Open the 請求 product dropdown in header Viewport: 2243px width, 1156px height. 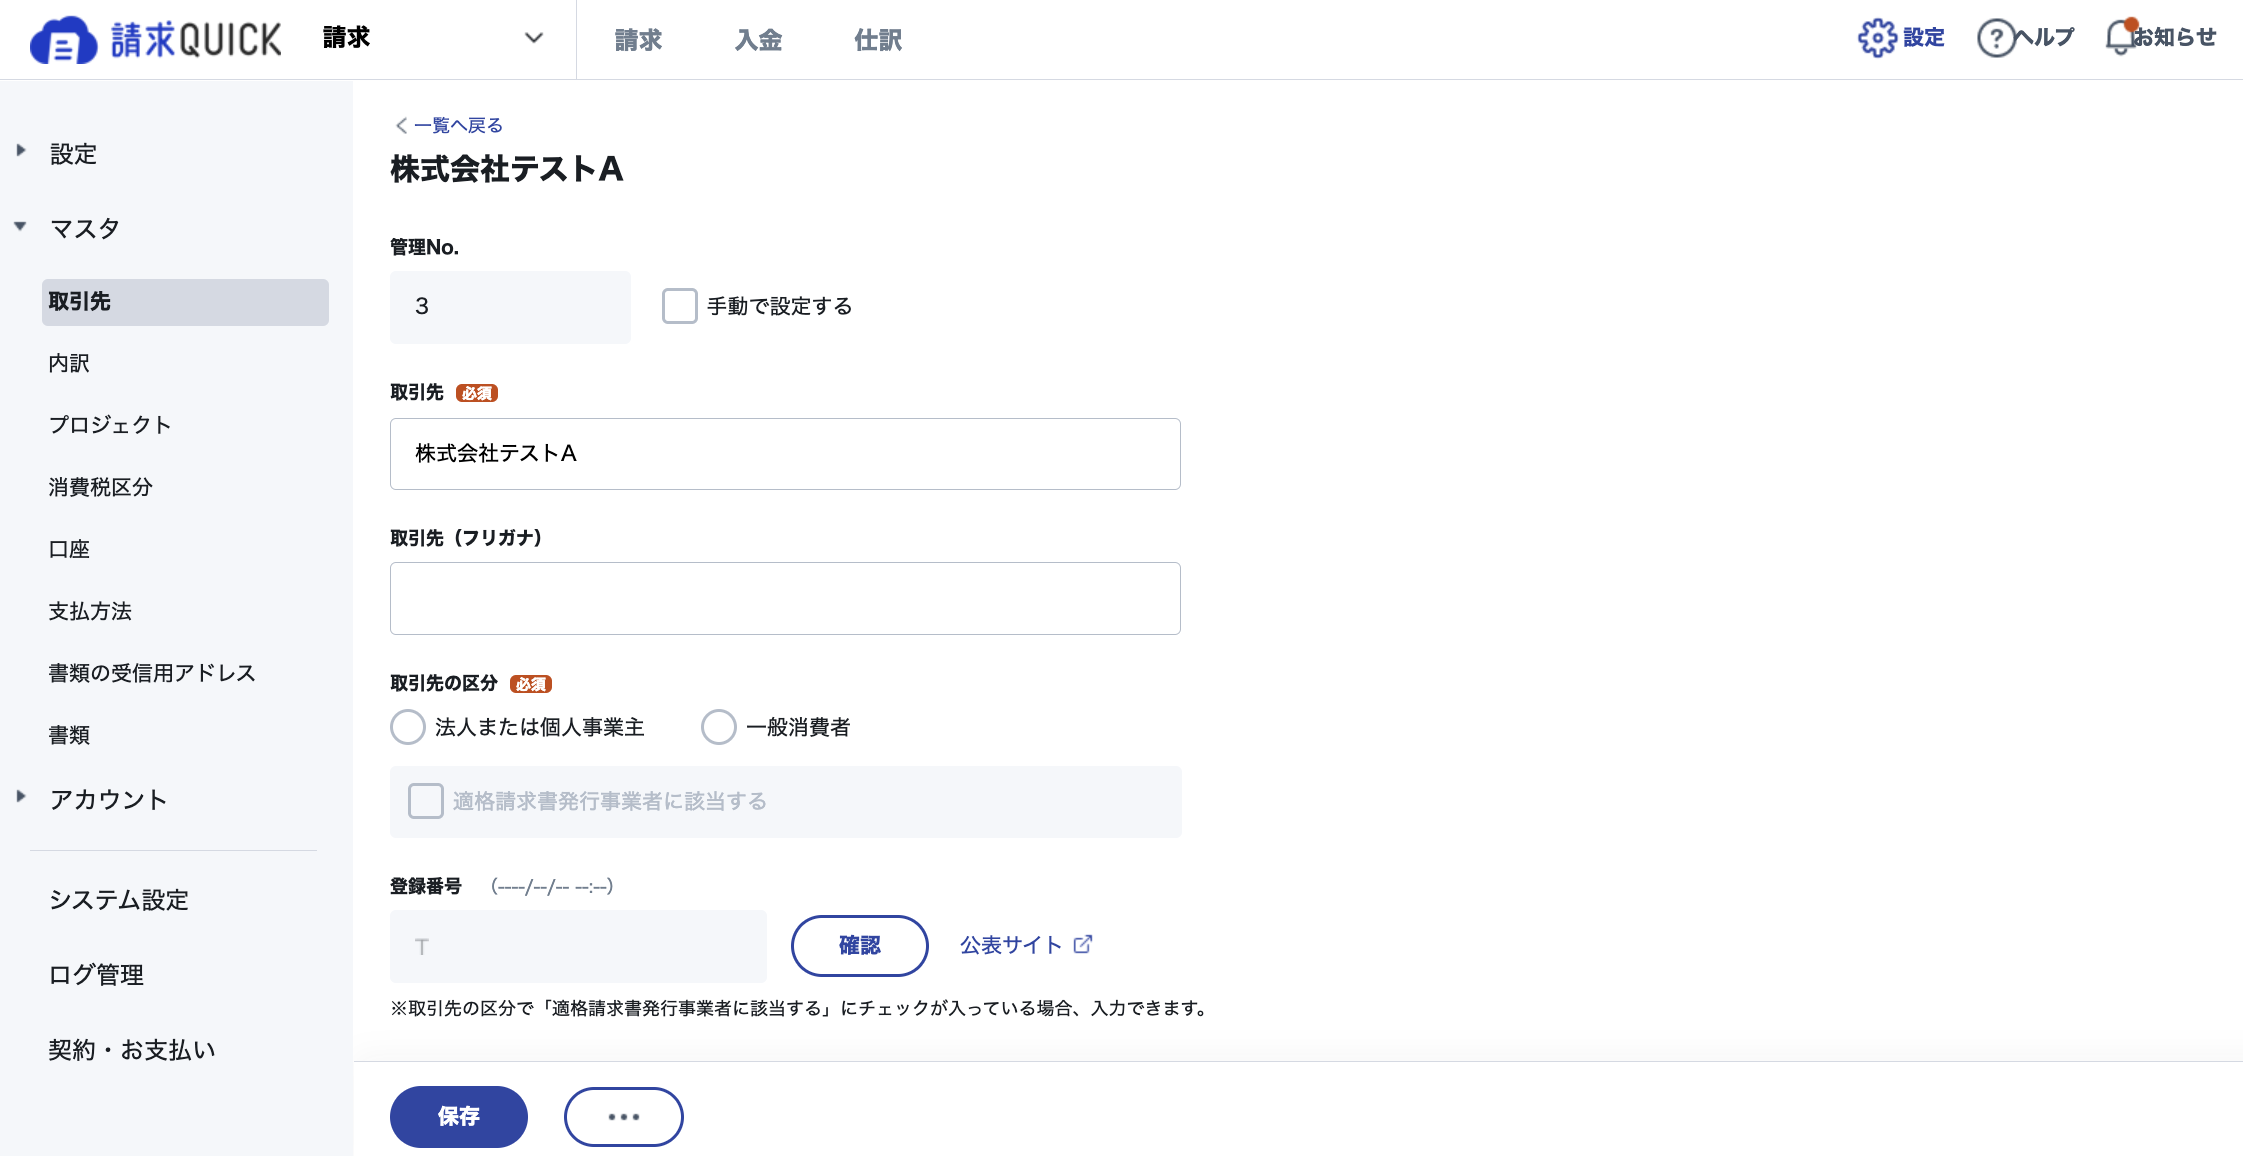click(433, 38)
